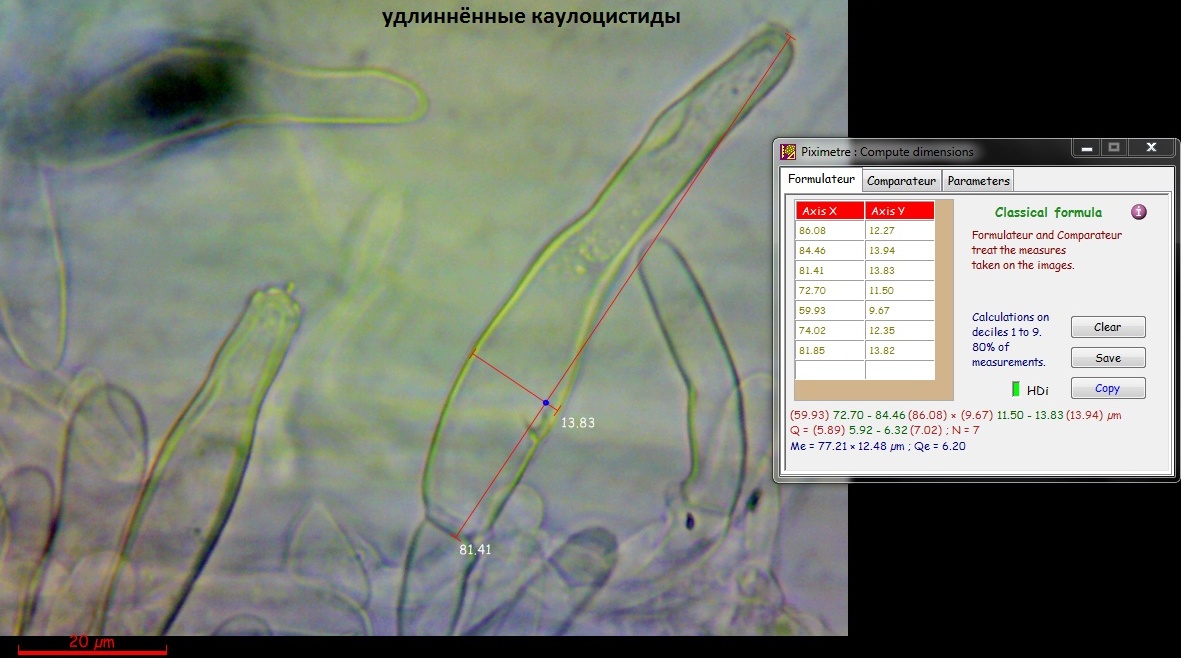The width and height of the screenshot is (1181, 658).
Task: Click the Axis Y column header
Action: tap(899, 211)
